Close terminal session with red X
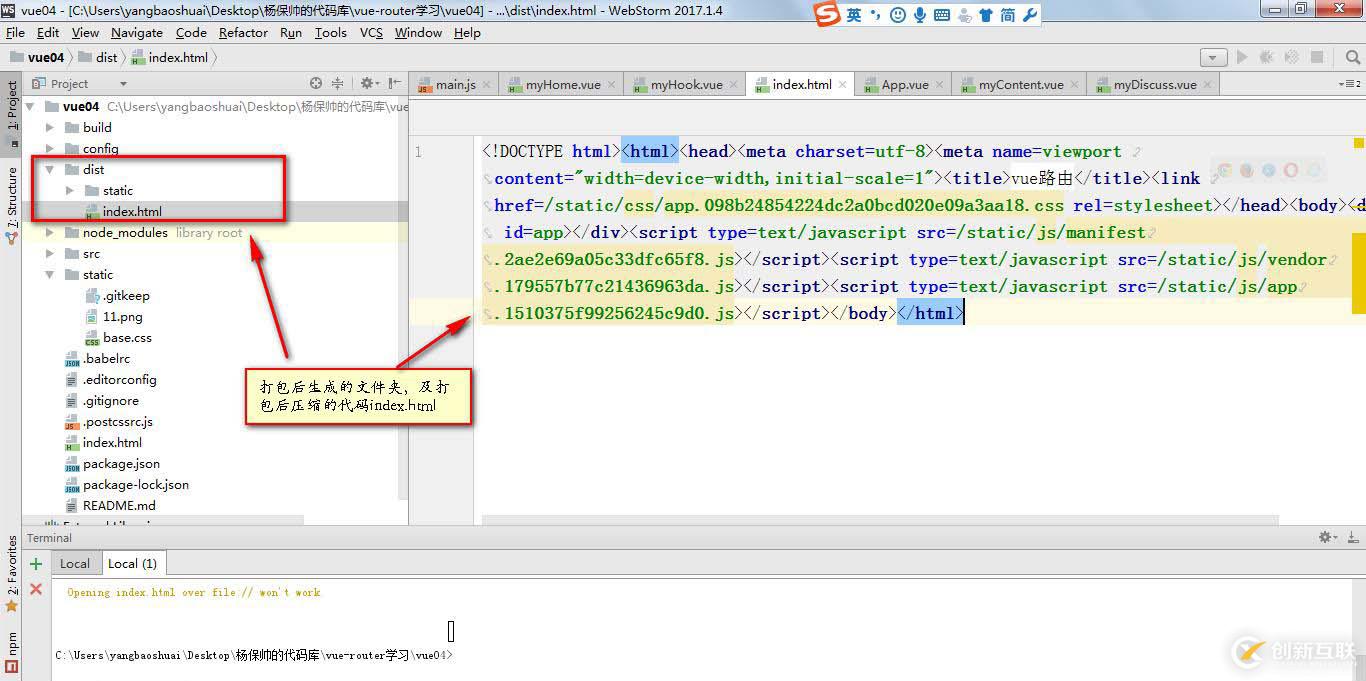 click(36, 590)
